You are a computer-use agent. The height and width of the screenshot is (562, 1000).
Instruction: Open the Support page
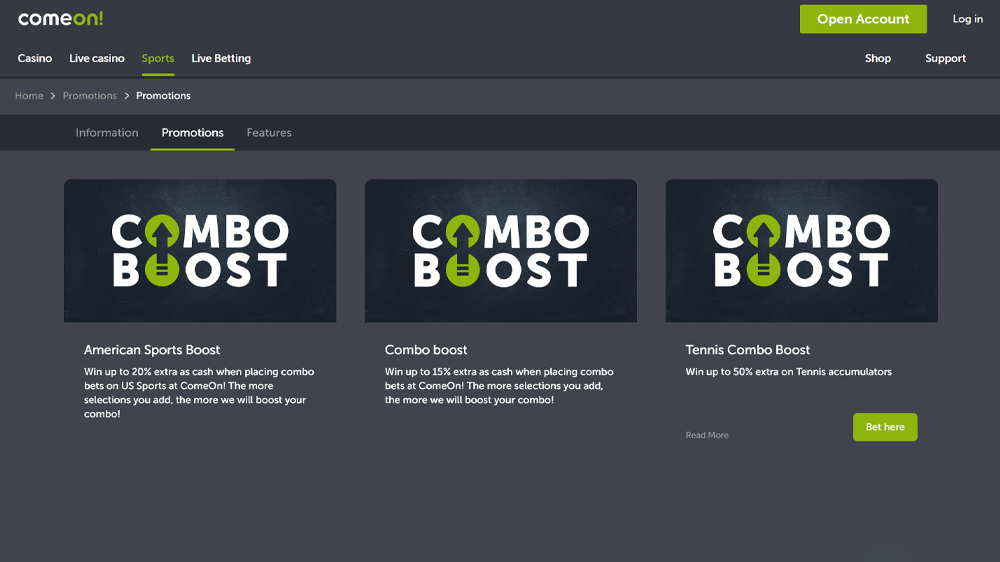945,58
